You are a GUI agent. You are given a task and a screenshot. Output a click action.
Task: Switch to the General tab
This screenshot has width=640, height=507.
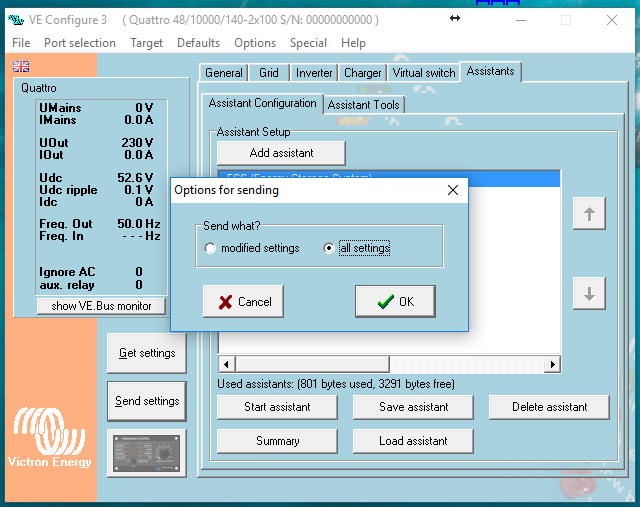[x=224, y=73]
